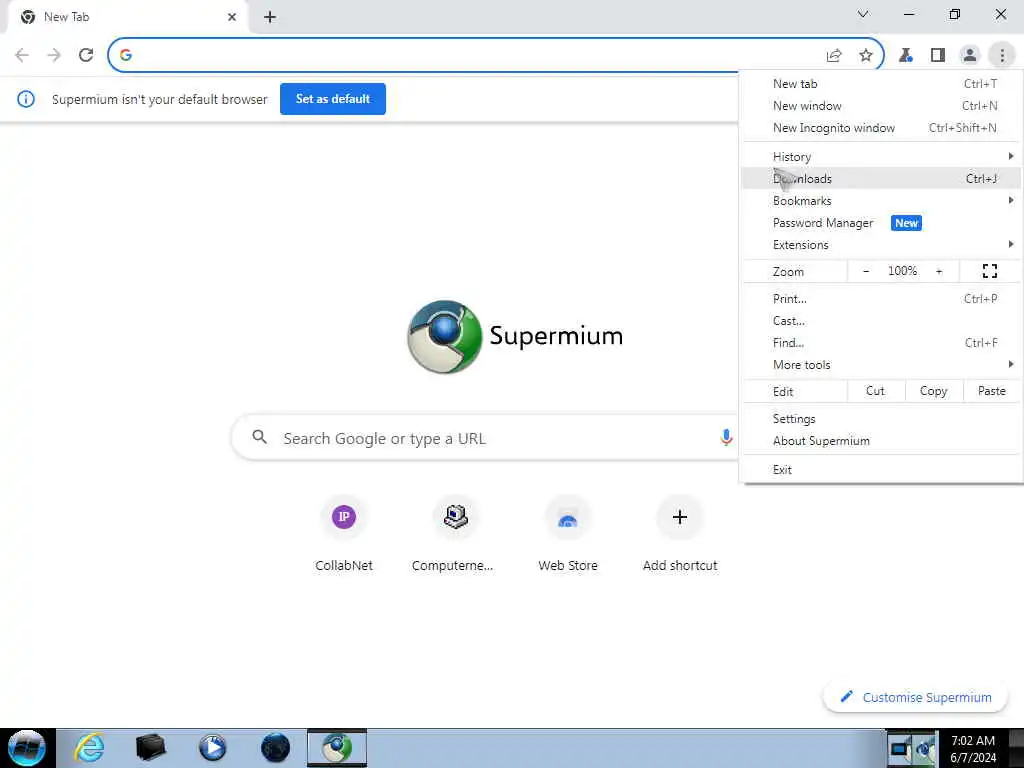Viewport: 1024px width, 768px height.
Task: Click the Add shortcut plus icon
Action: click(680, 517)
